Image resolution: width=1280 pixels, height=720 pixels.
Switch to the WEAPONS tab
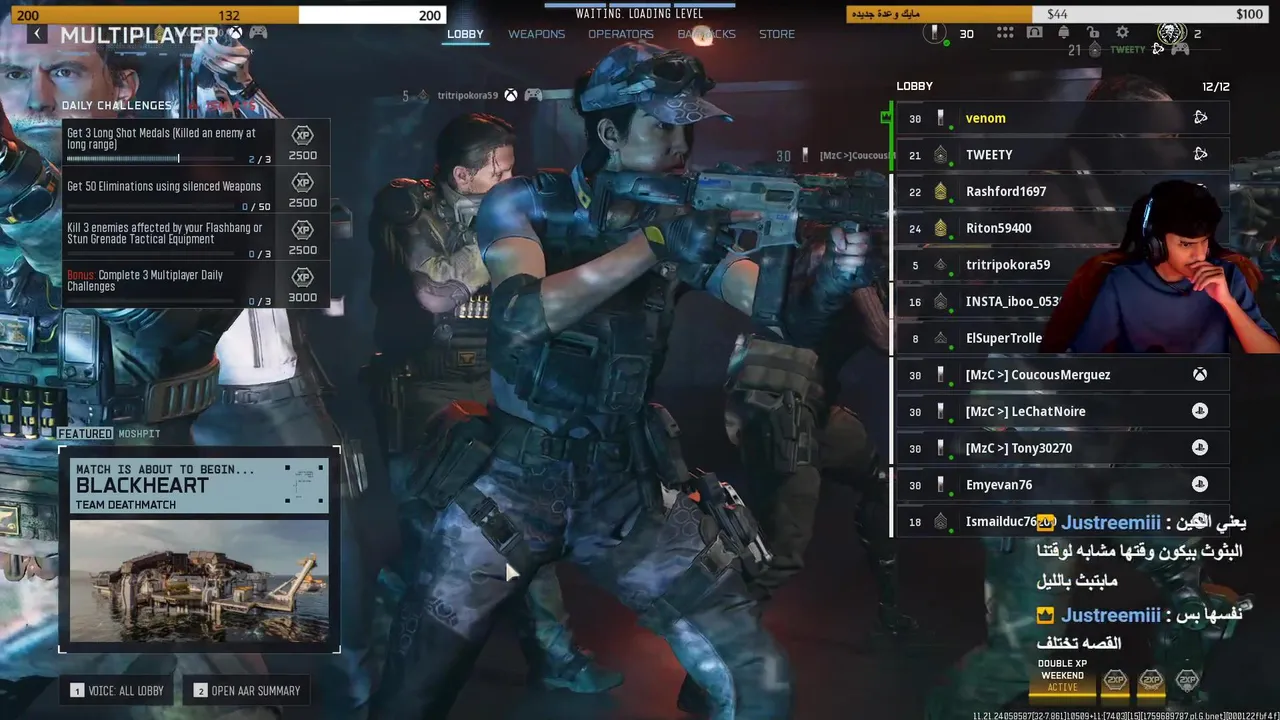pyautogui.click(x=536, y=34)
